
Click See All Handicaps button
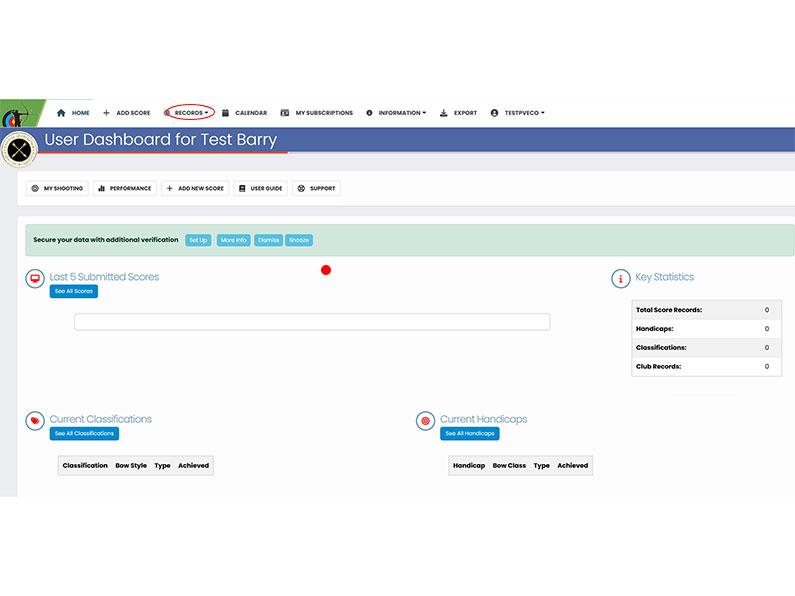pos(469,434)
